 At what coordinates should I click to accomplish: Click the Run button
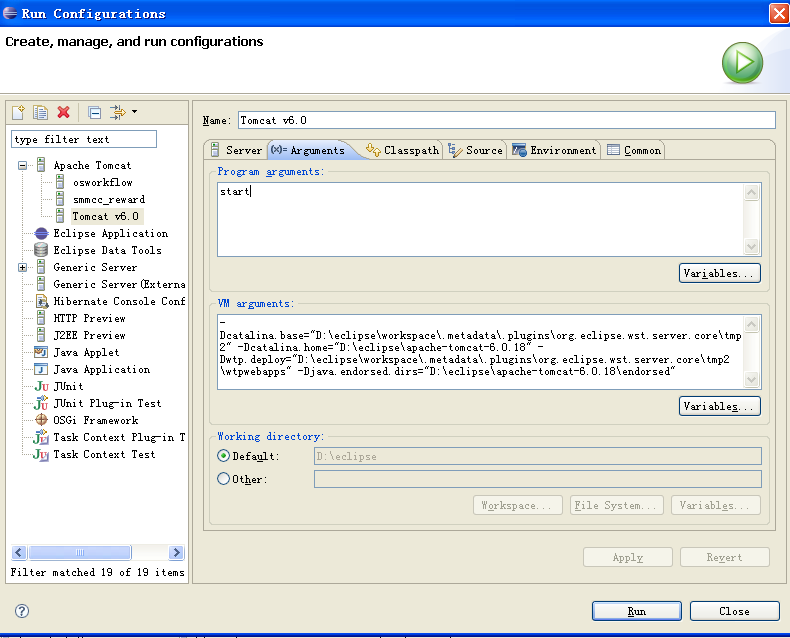636,611
